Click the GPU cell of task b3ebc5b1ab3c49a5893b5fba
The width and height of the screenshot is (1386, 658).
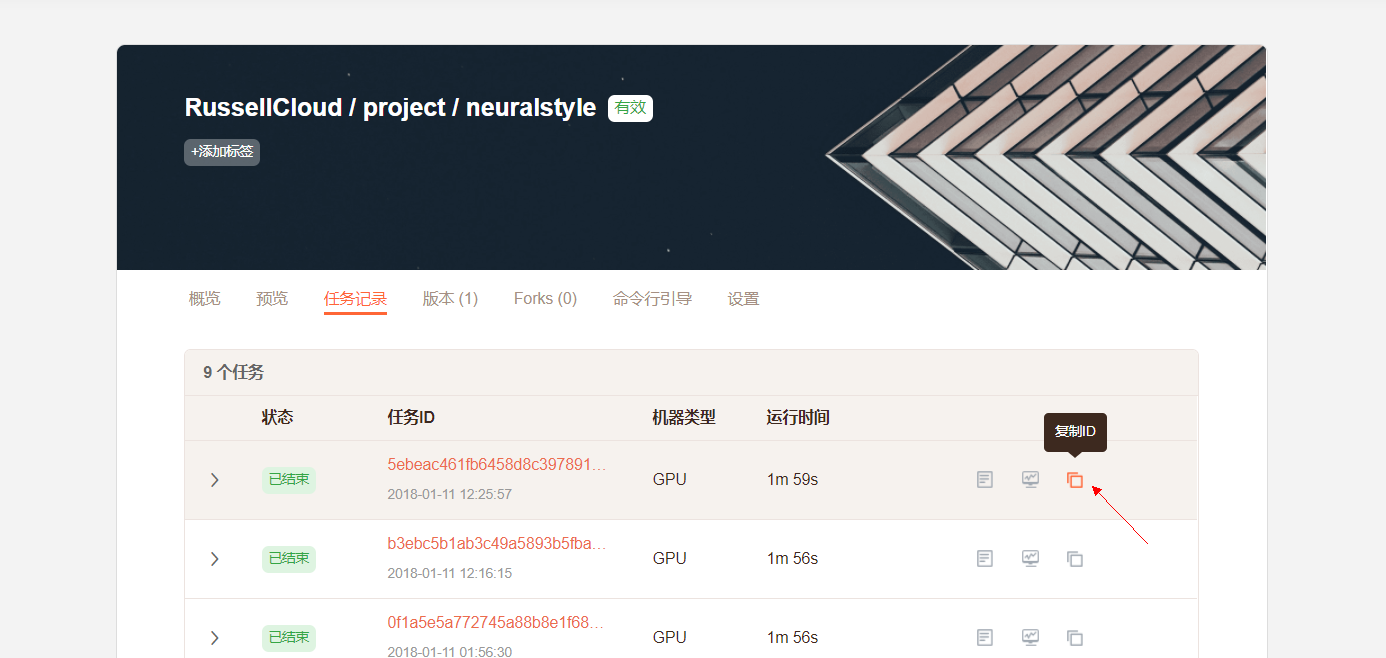[670, 559]
